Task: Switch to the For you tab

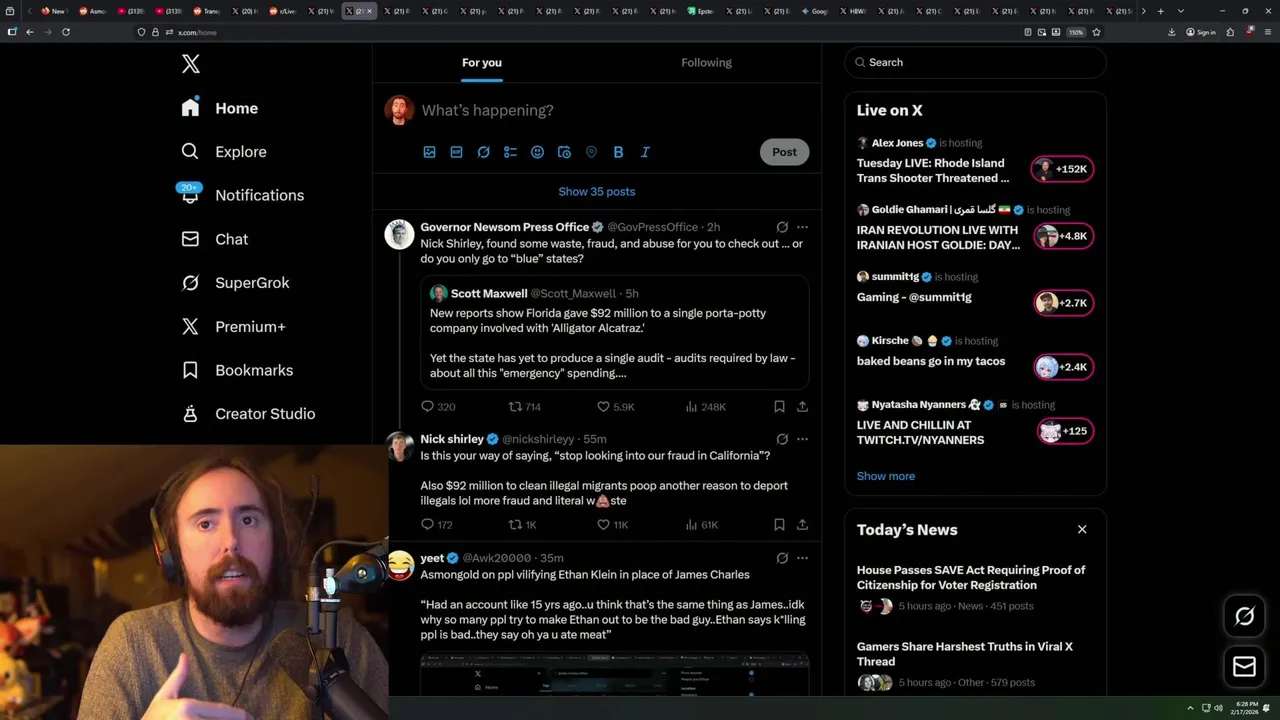Action: pos(482,62)
